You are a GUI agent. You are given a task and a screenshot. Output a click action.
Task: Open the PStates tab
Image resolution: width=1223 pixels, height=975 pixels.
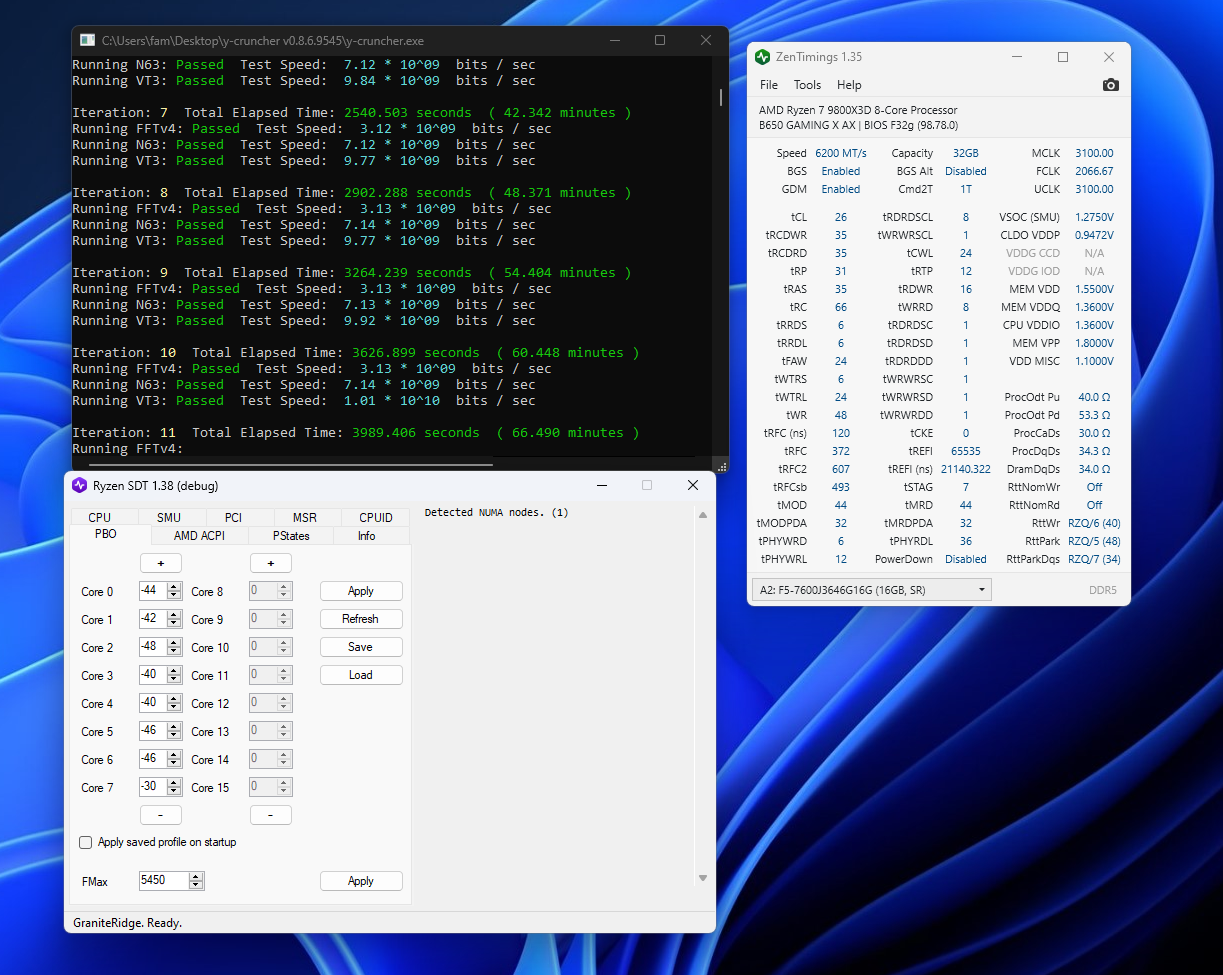pos(291,536)
